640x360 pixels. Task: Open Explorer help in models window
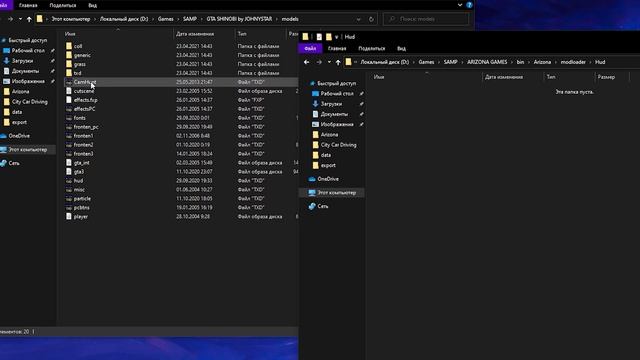[469, 5]
